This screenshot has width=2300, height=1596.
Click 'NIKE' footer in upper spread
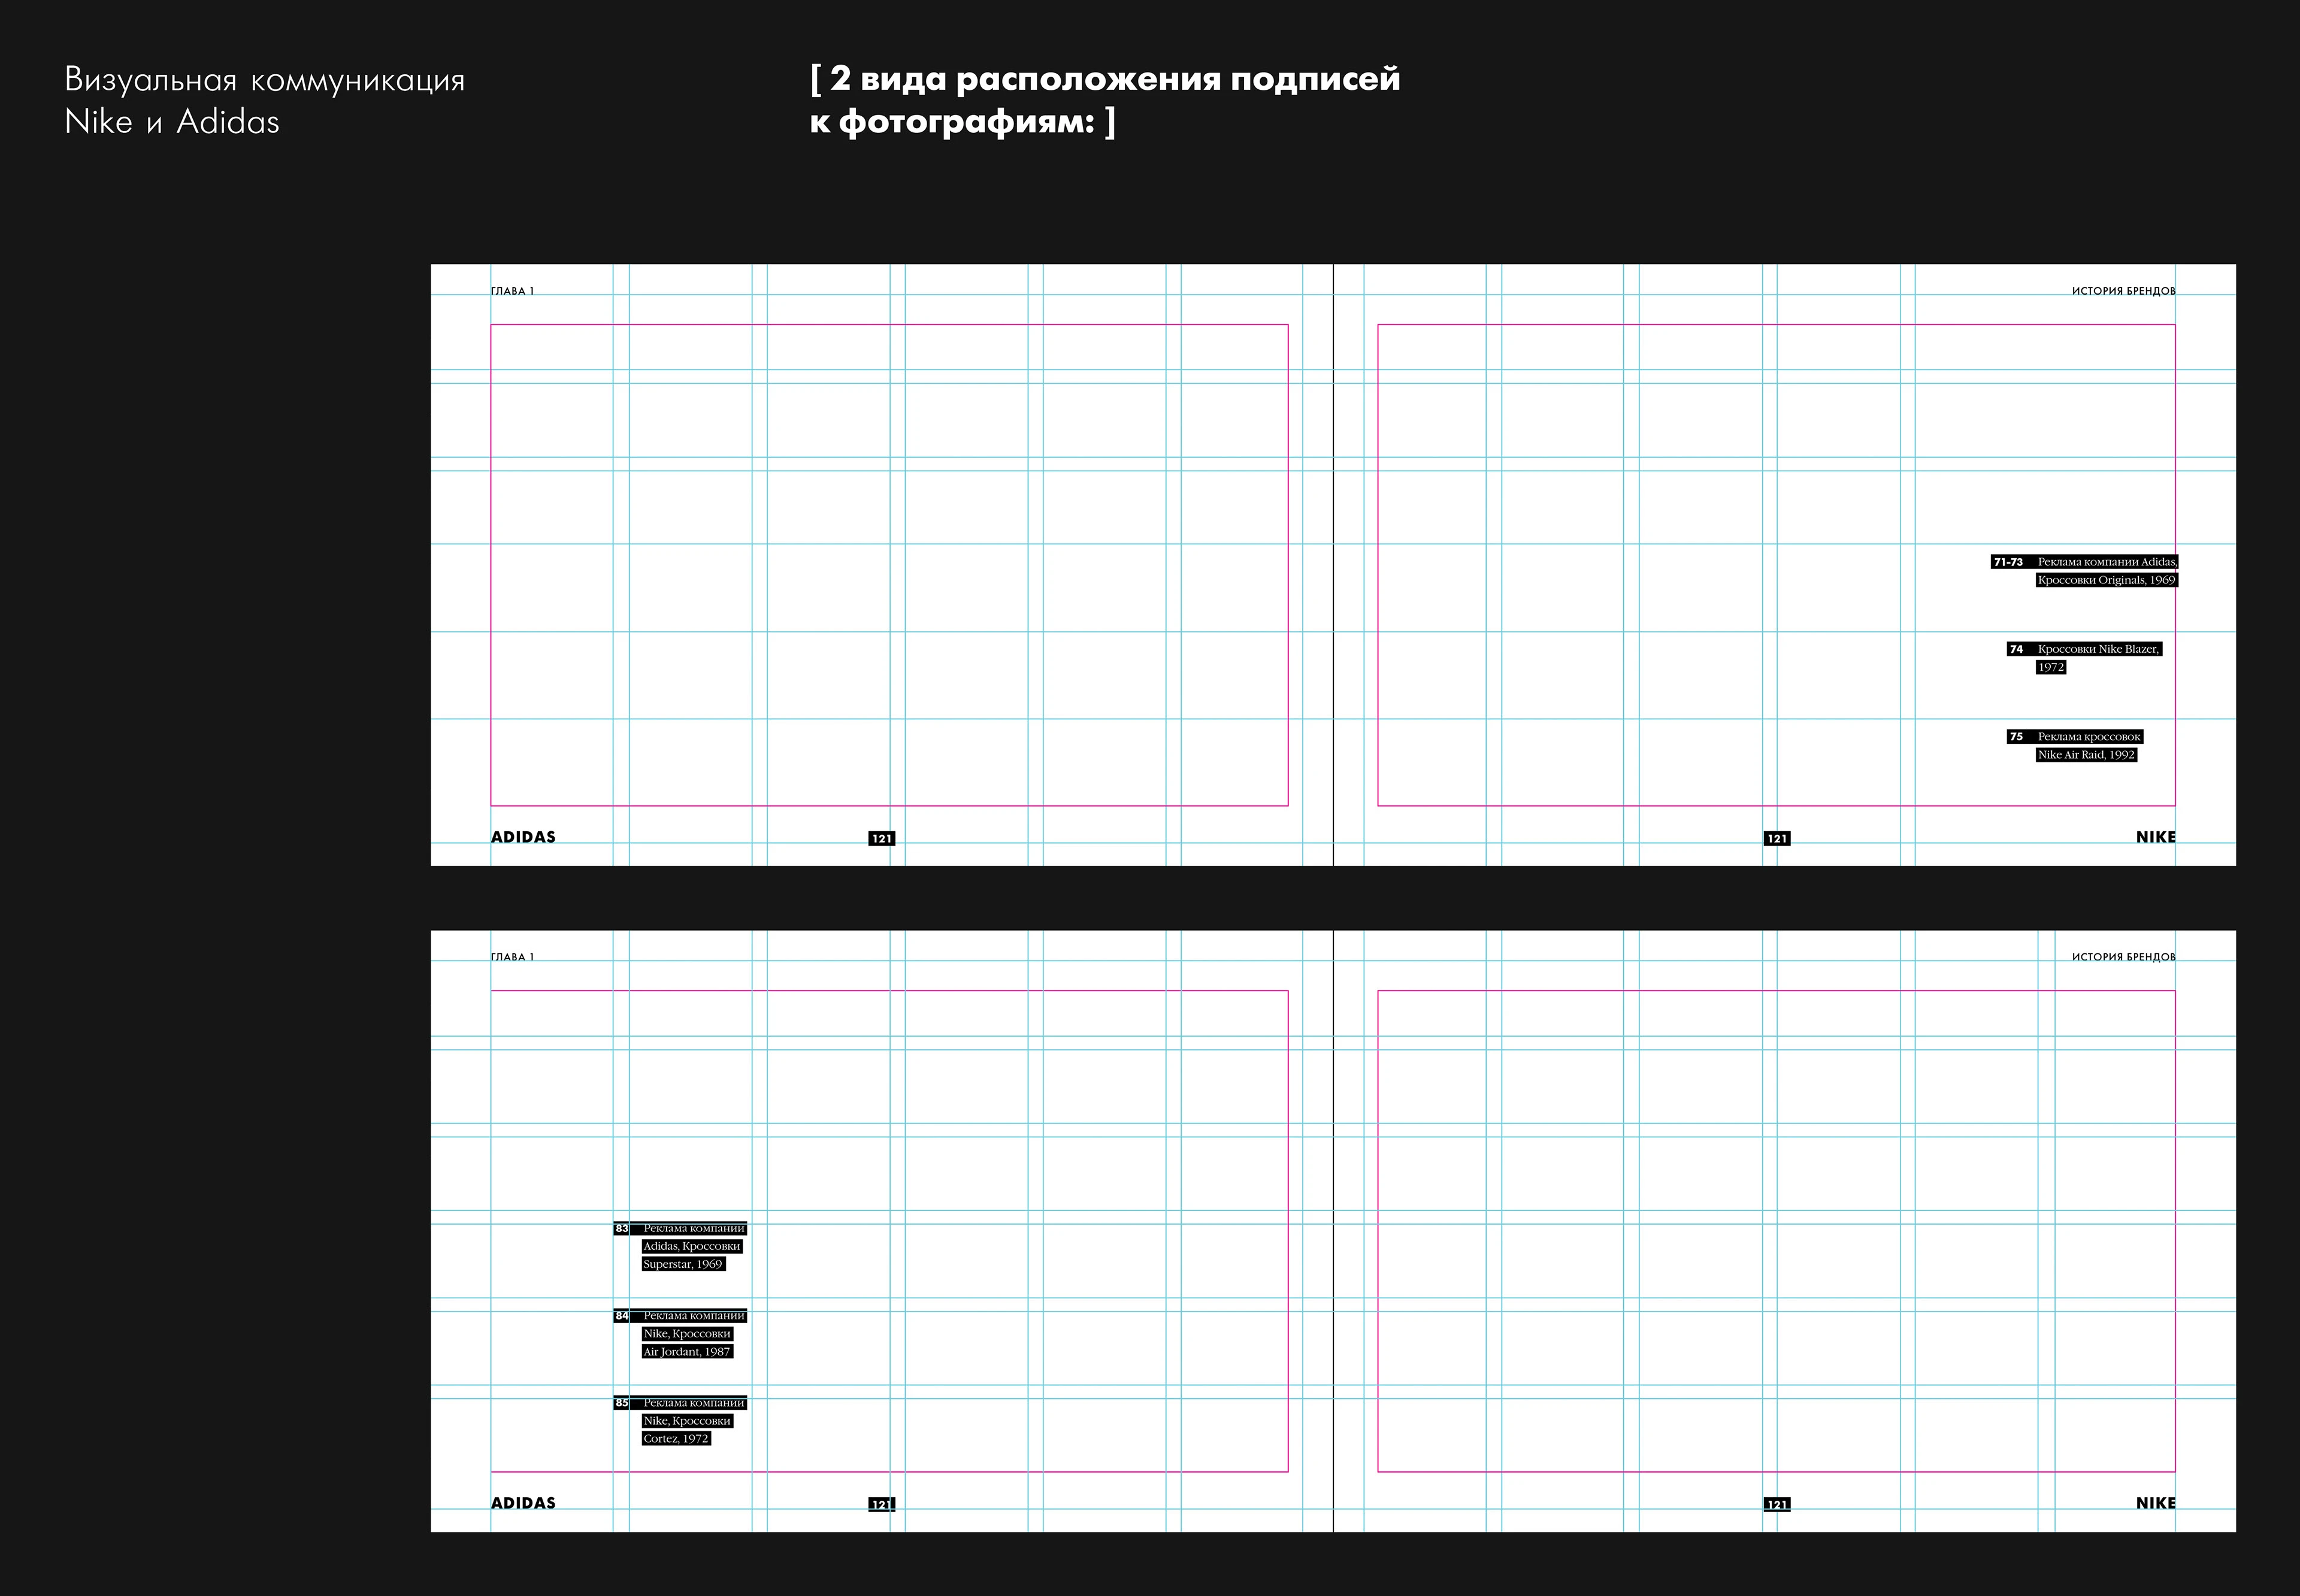pos(2155,837)
